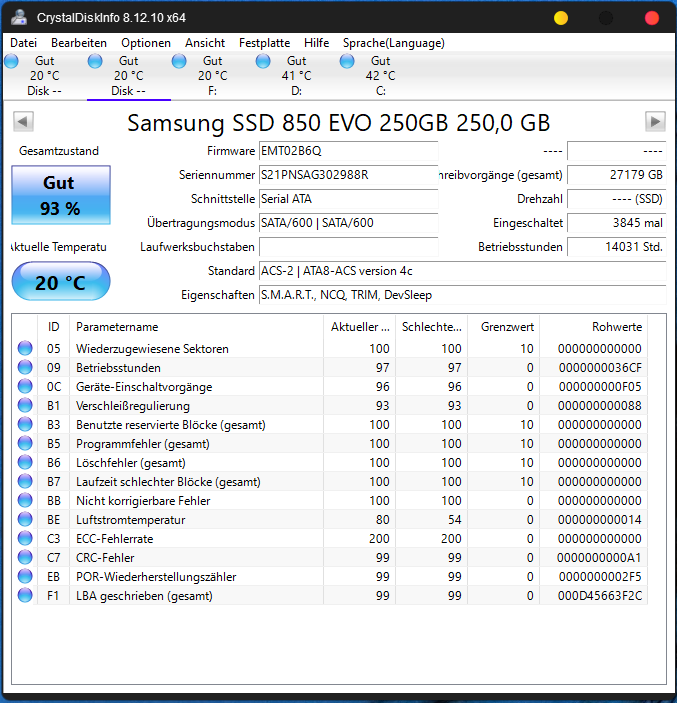677x703 pixels.
Task: Go to next disk with right arrow
Action: 655,122
